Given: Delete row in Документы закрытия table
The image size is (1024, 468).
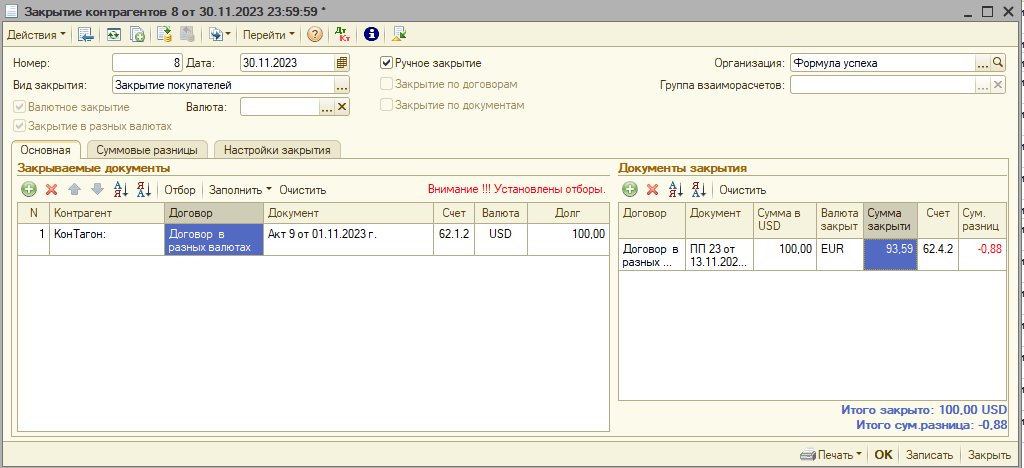Looking at the screenshot, I should [652, 189].
